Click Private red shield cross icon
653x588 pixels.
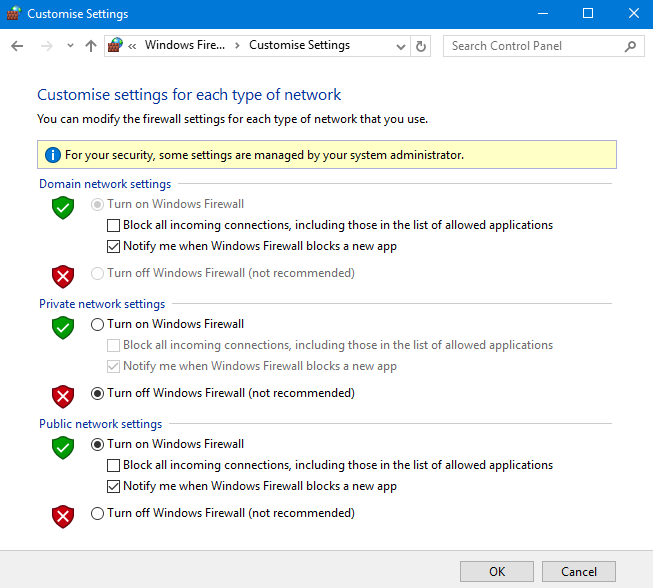point(63,396)
